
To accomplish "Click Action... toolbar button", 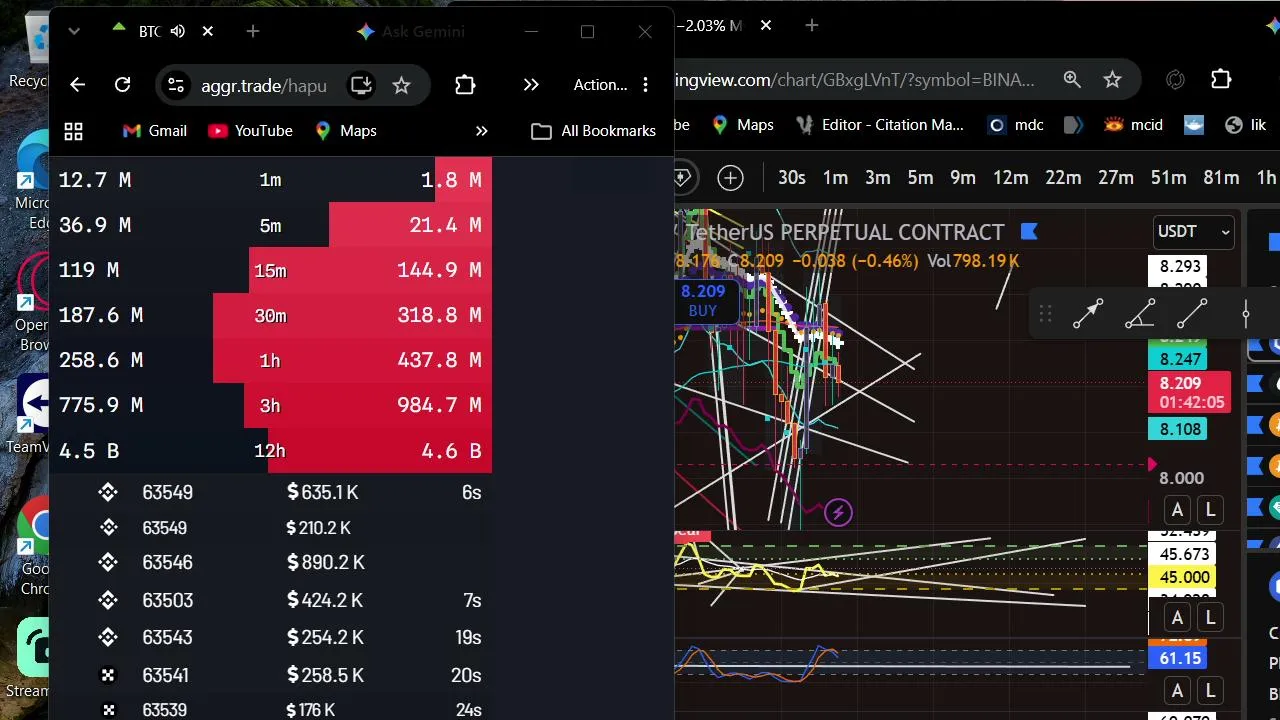I will tap(600, 85).
